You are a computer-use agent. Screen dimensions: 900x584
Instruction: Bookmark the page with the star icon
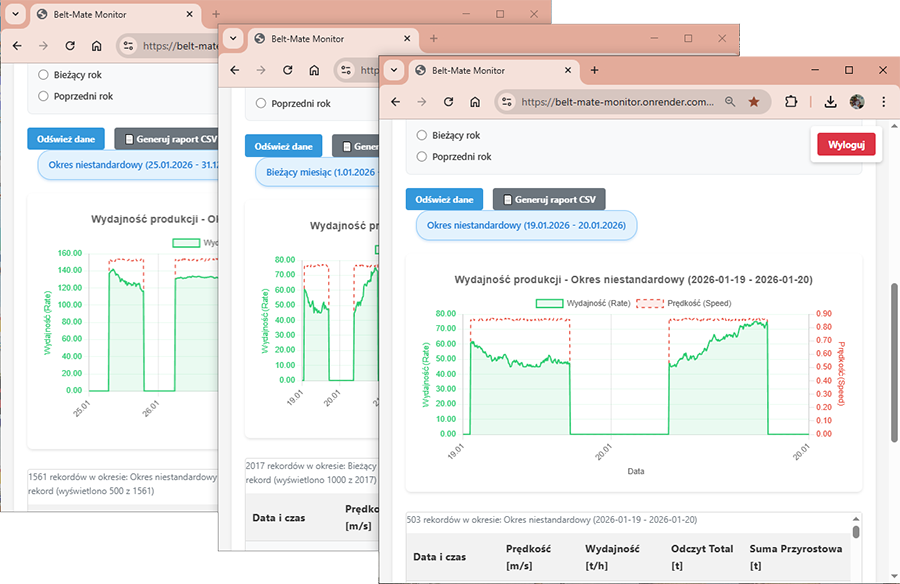754,102
